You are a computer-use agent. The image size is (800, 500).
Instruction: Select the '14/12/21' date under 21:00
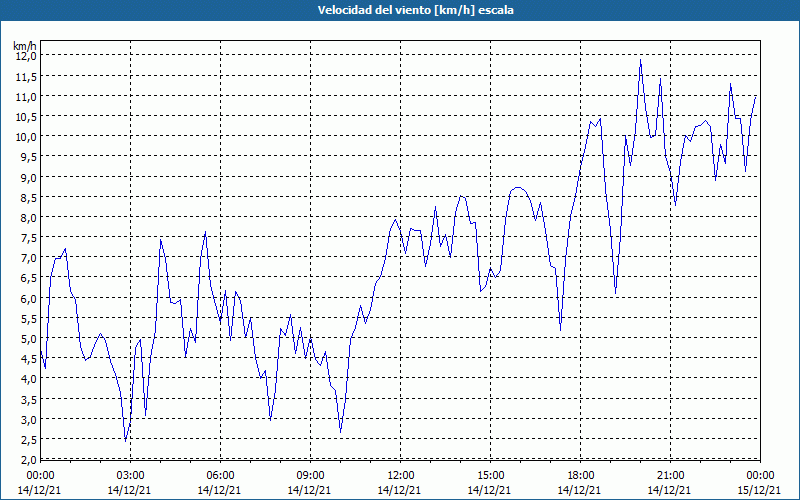tap(669, 490)
